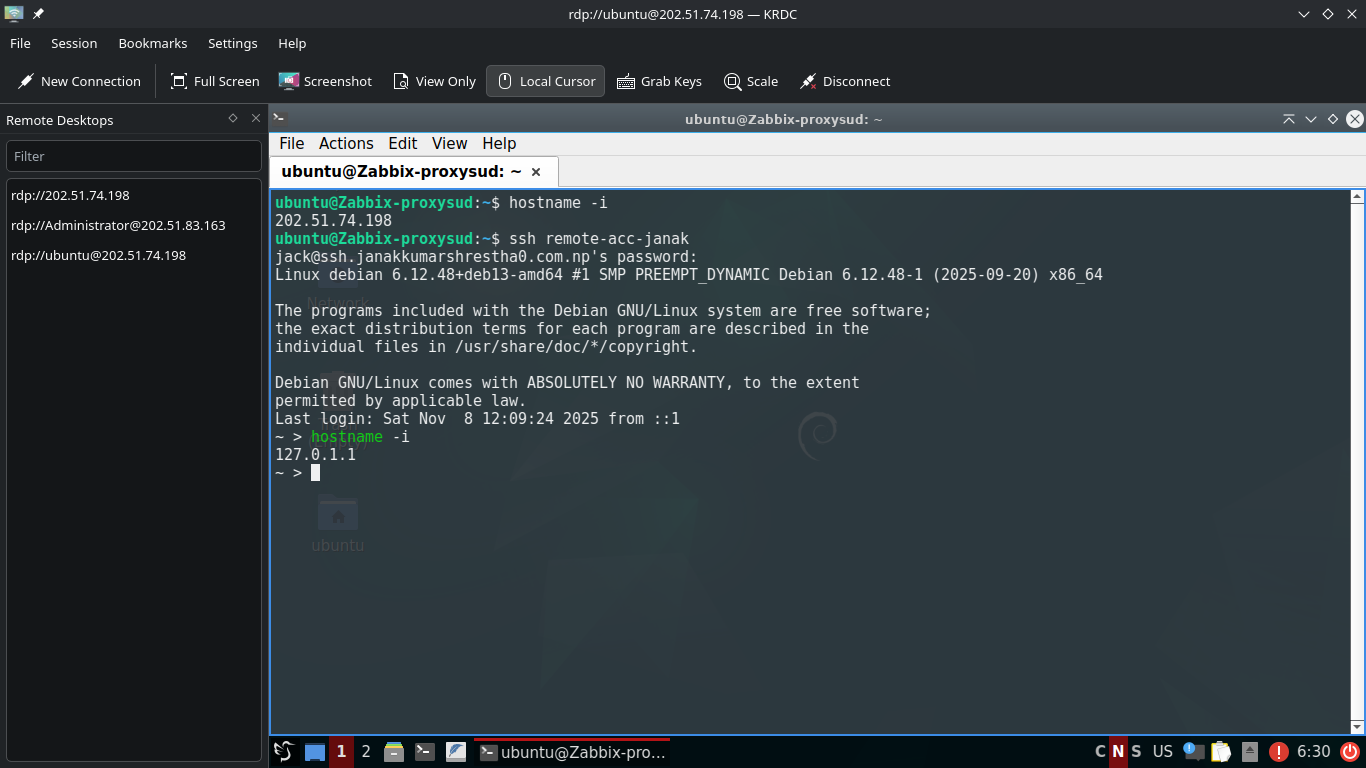Take a Screenshot of the remote session

tap(325, 82)
